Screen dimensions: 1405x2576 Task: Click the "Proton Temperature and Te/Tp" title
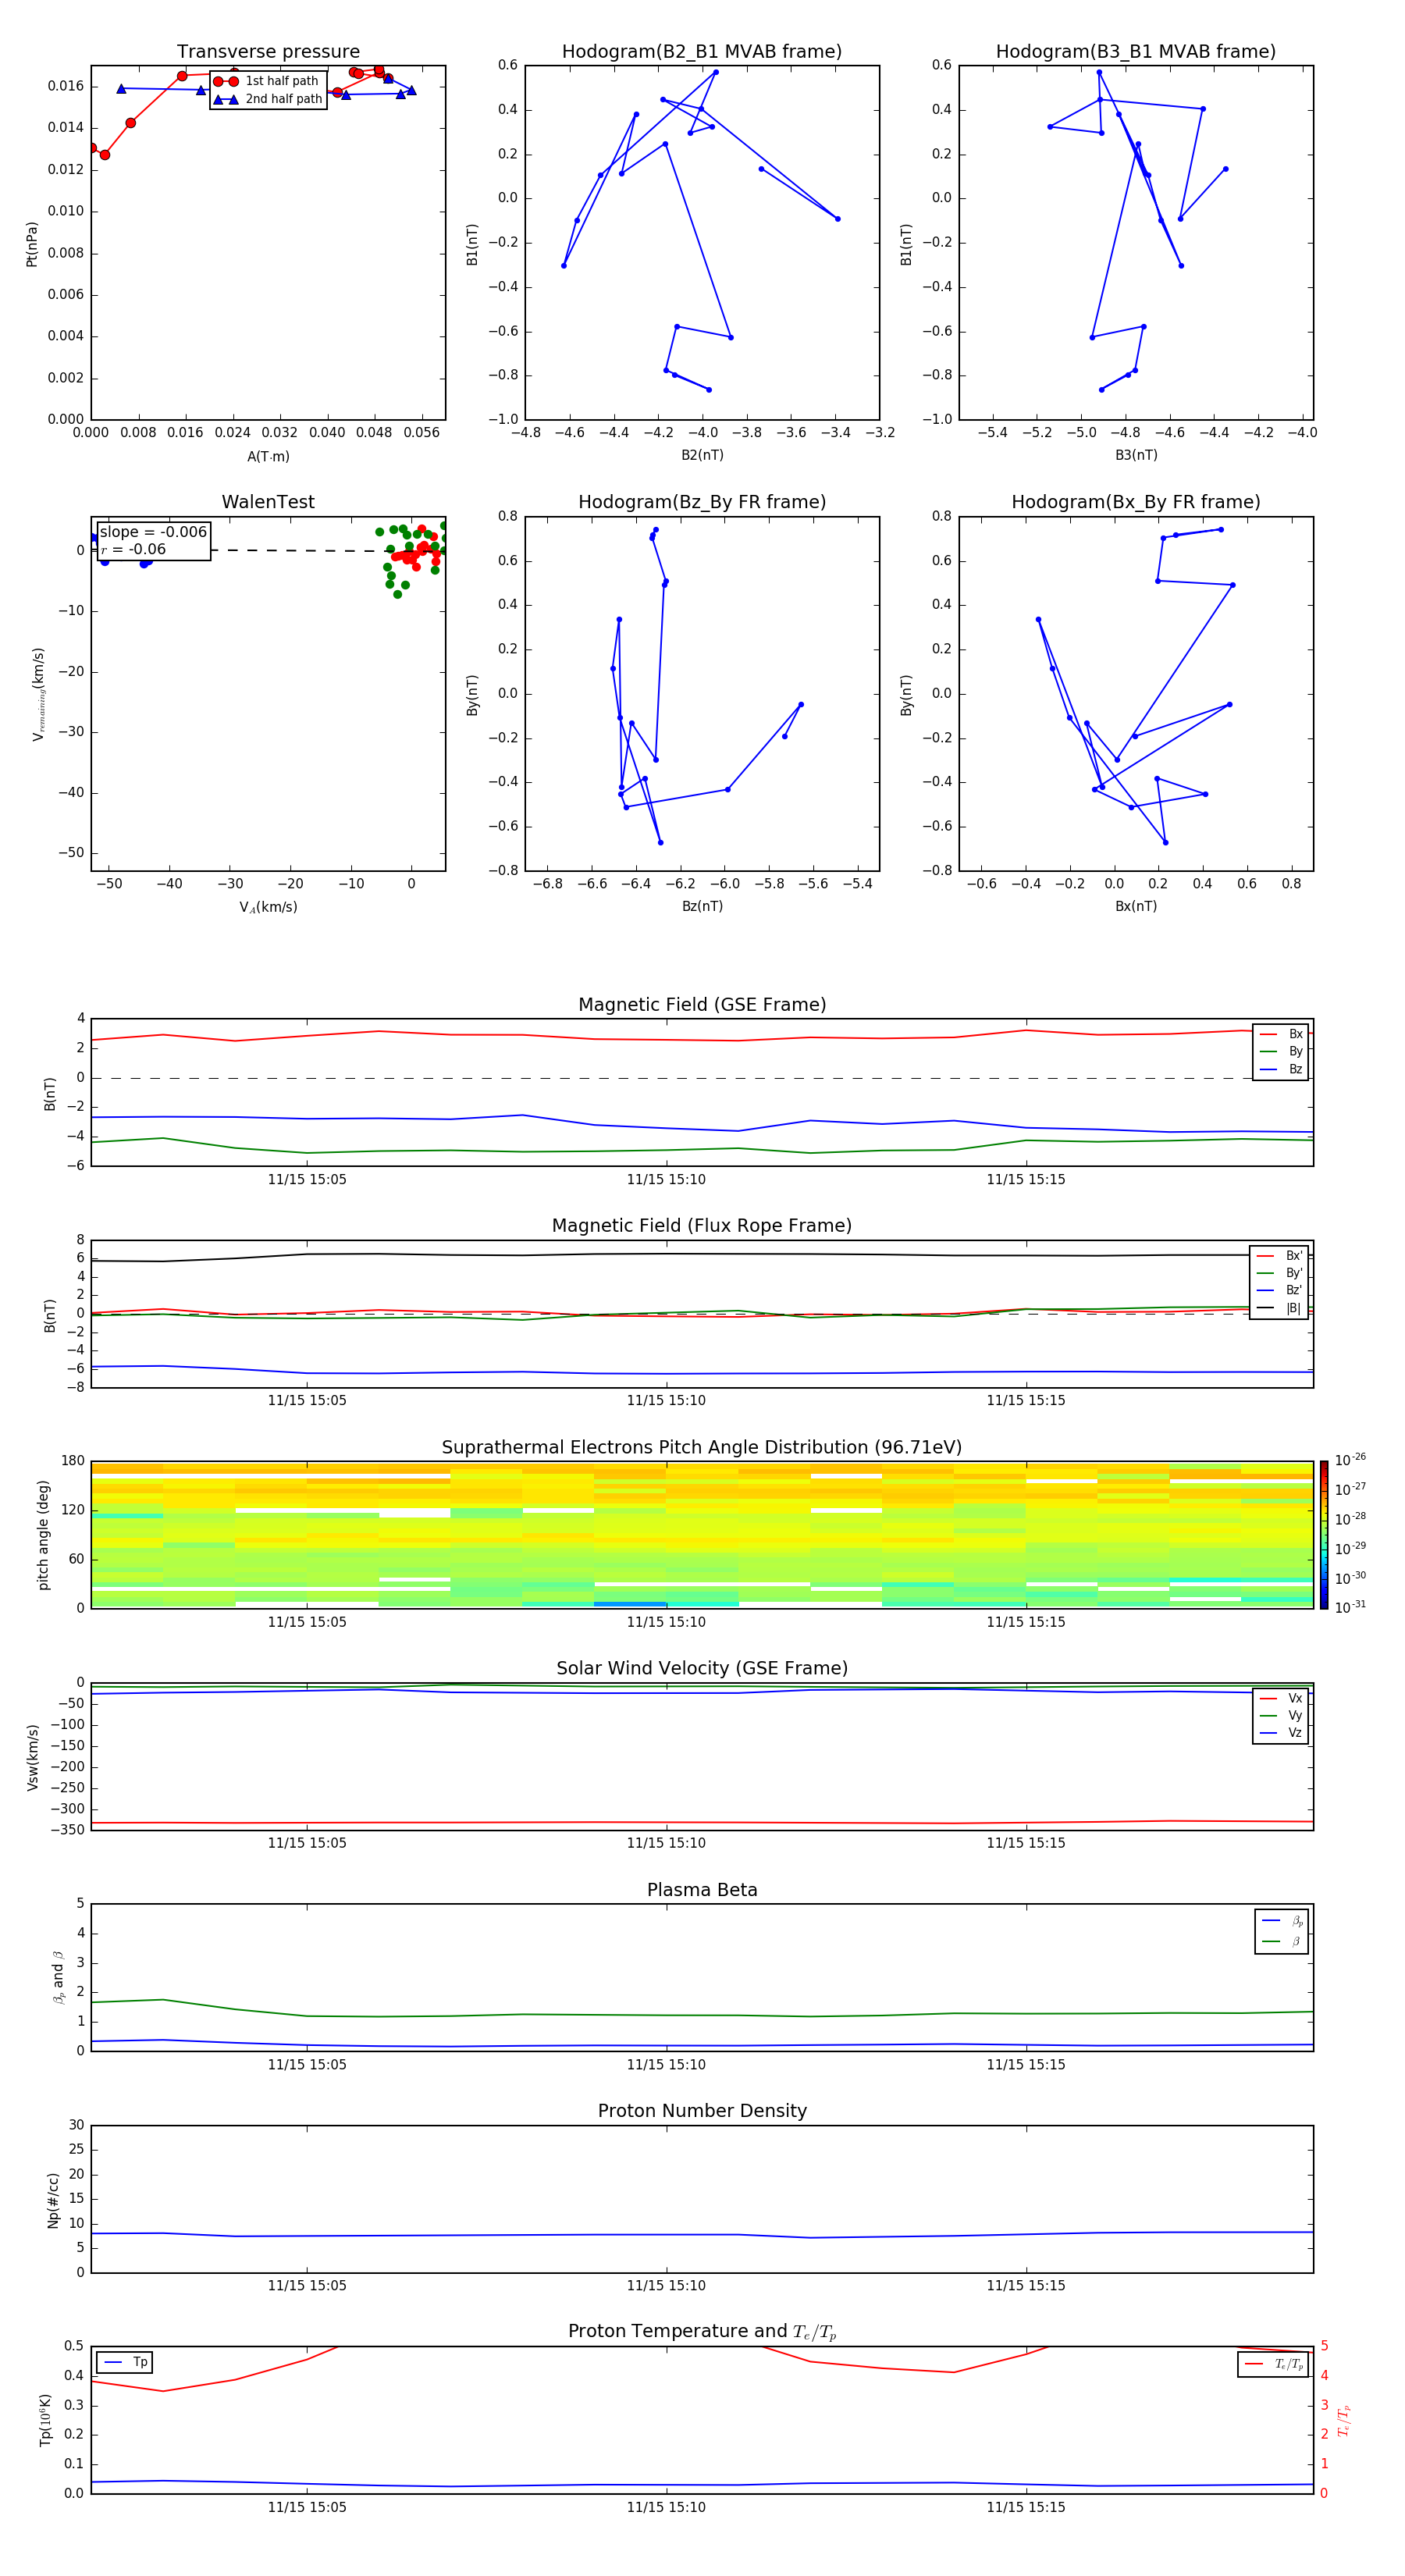click(x=702, y=2332)
